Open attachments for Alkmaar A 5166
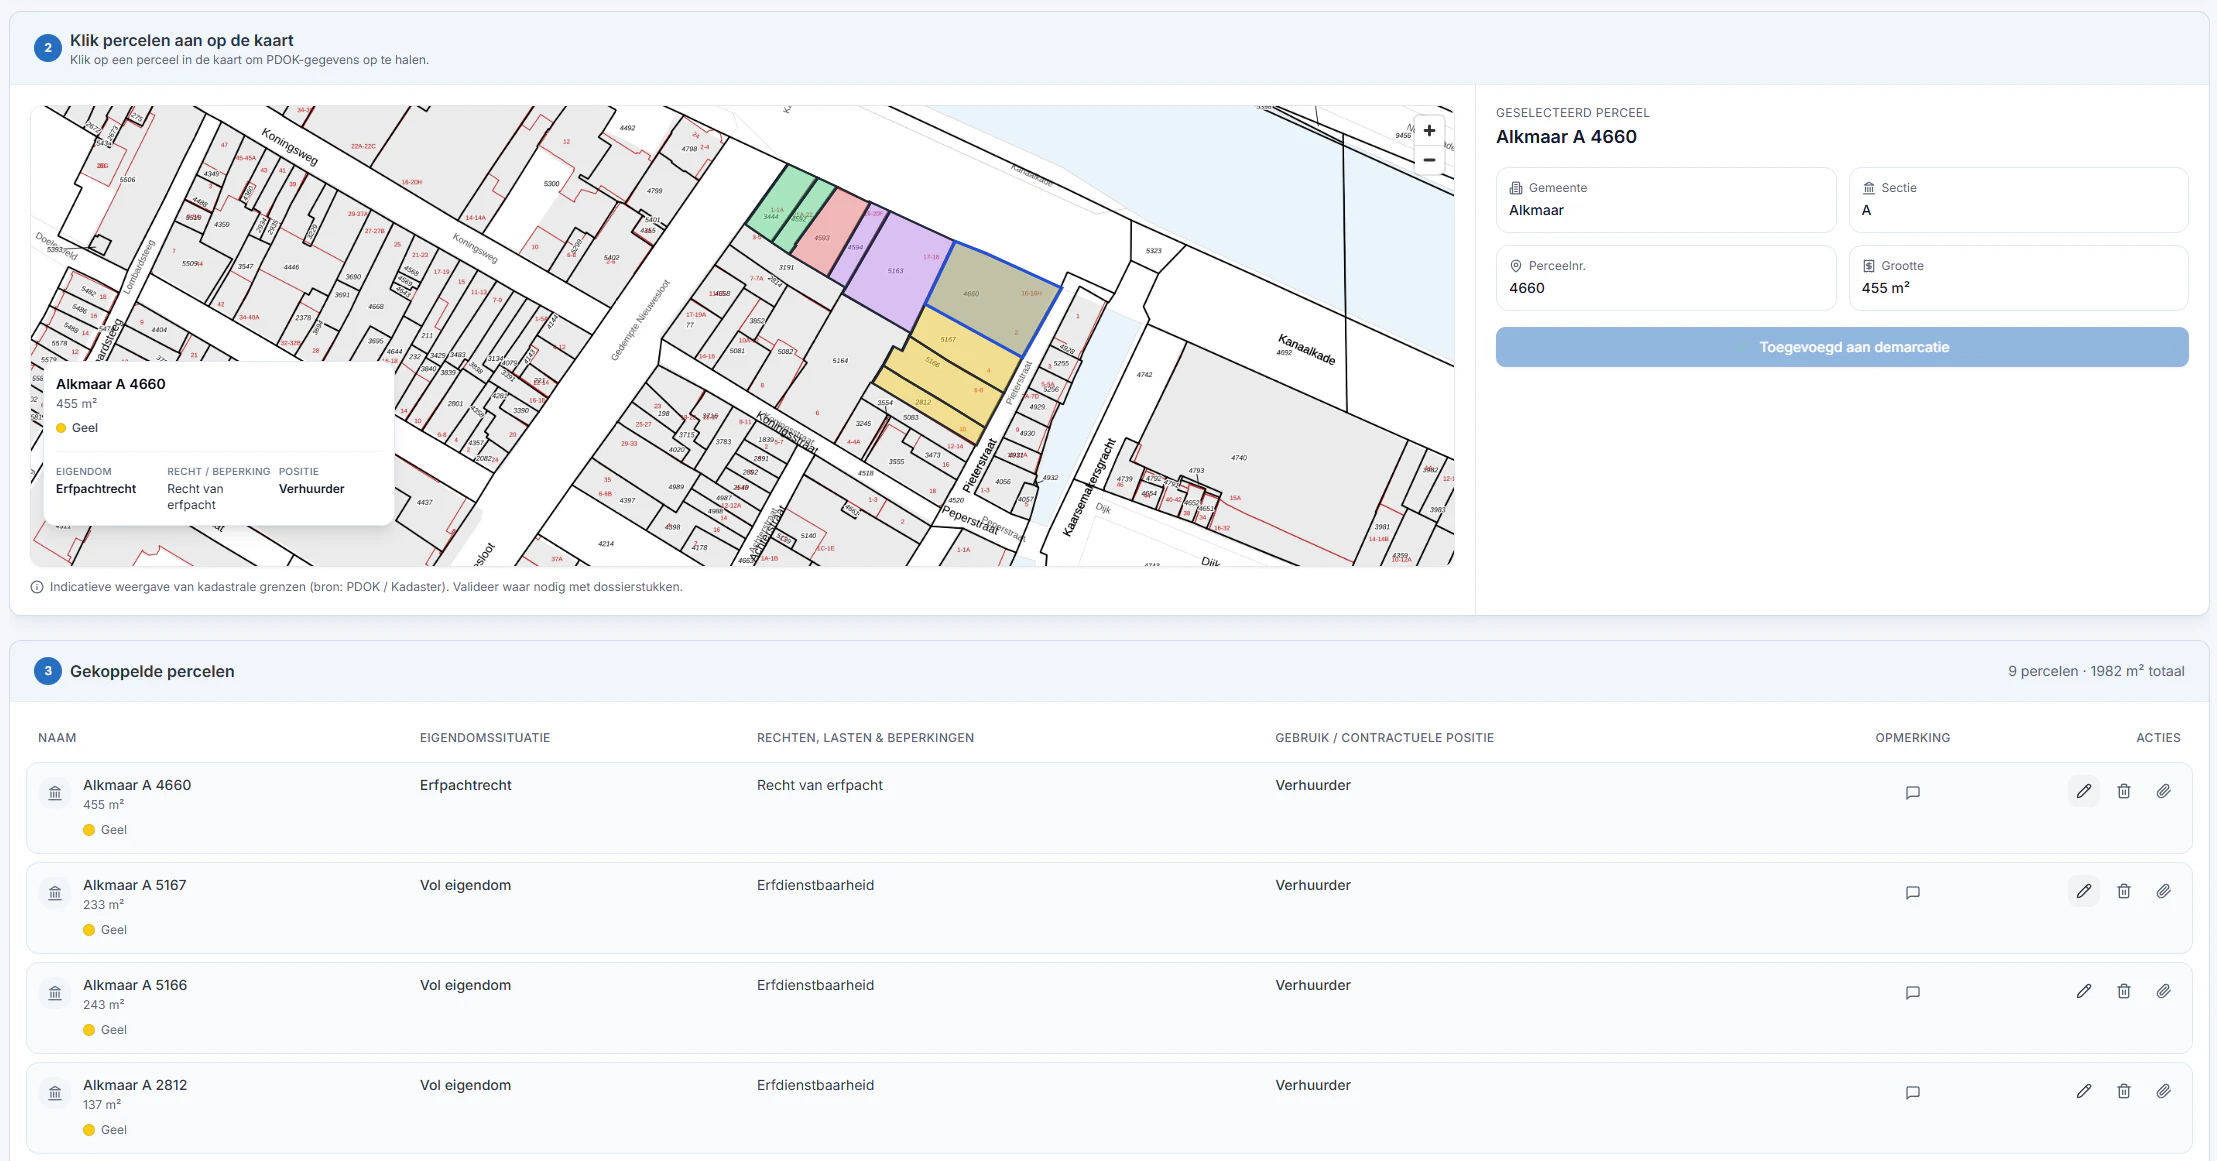The width and height of the screenshot is (2217, 1161). (2163, 991)
